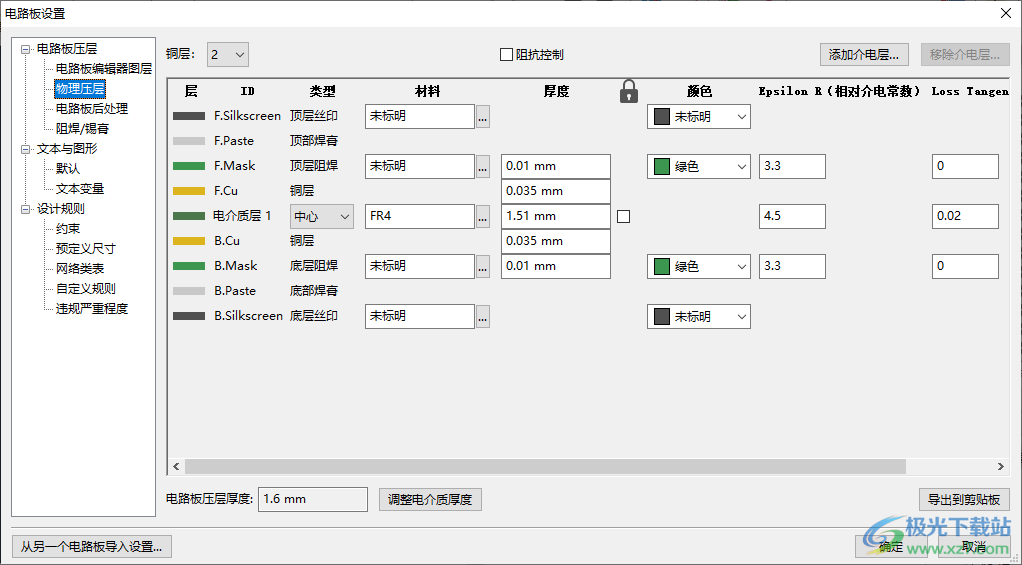This screenshot has height=565, width=1022.
Task: Open material browser for dielectric layer FR4
Action: click(x=483, y=217)
